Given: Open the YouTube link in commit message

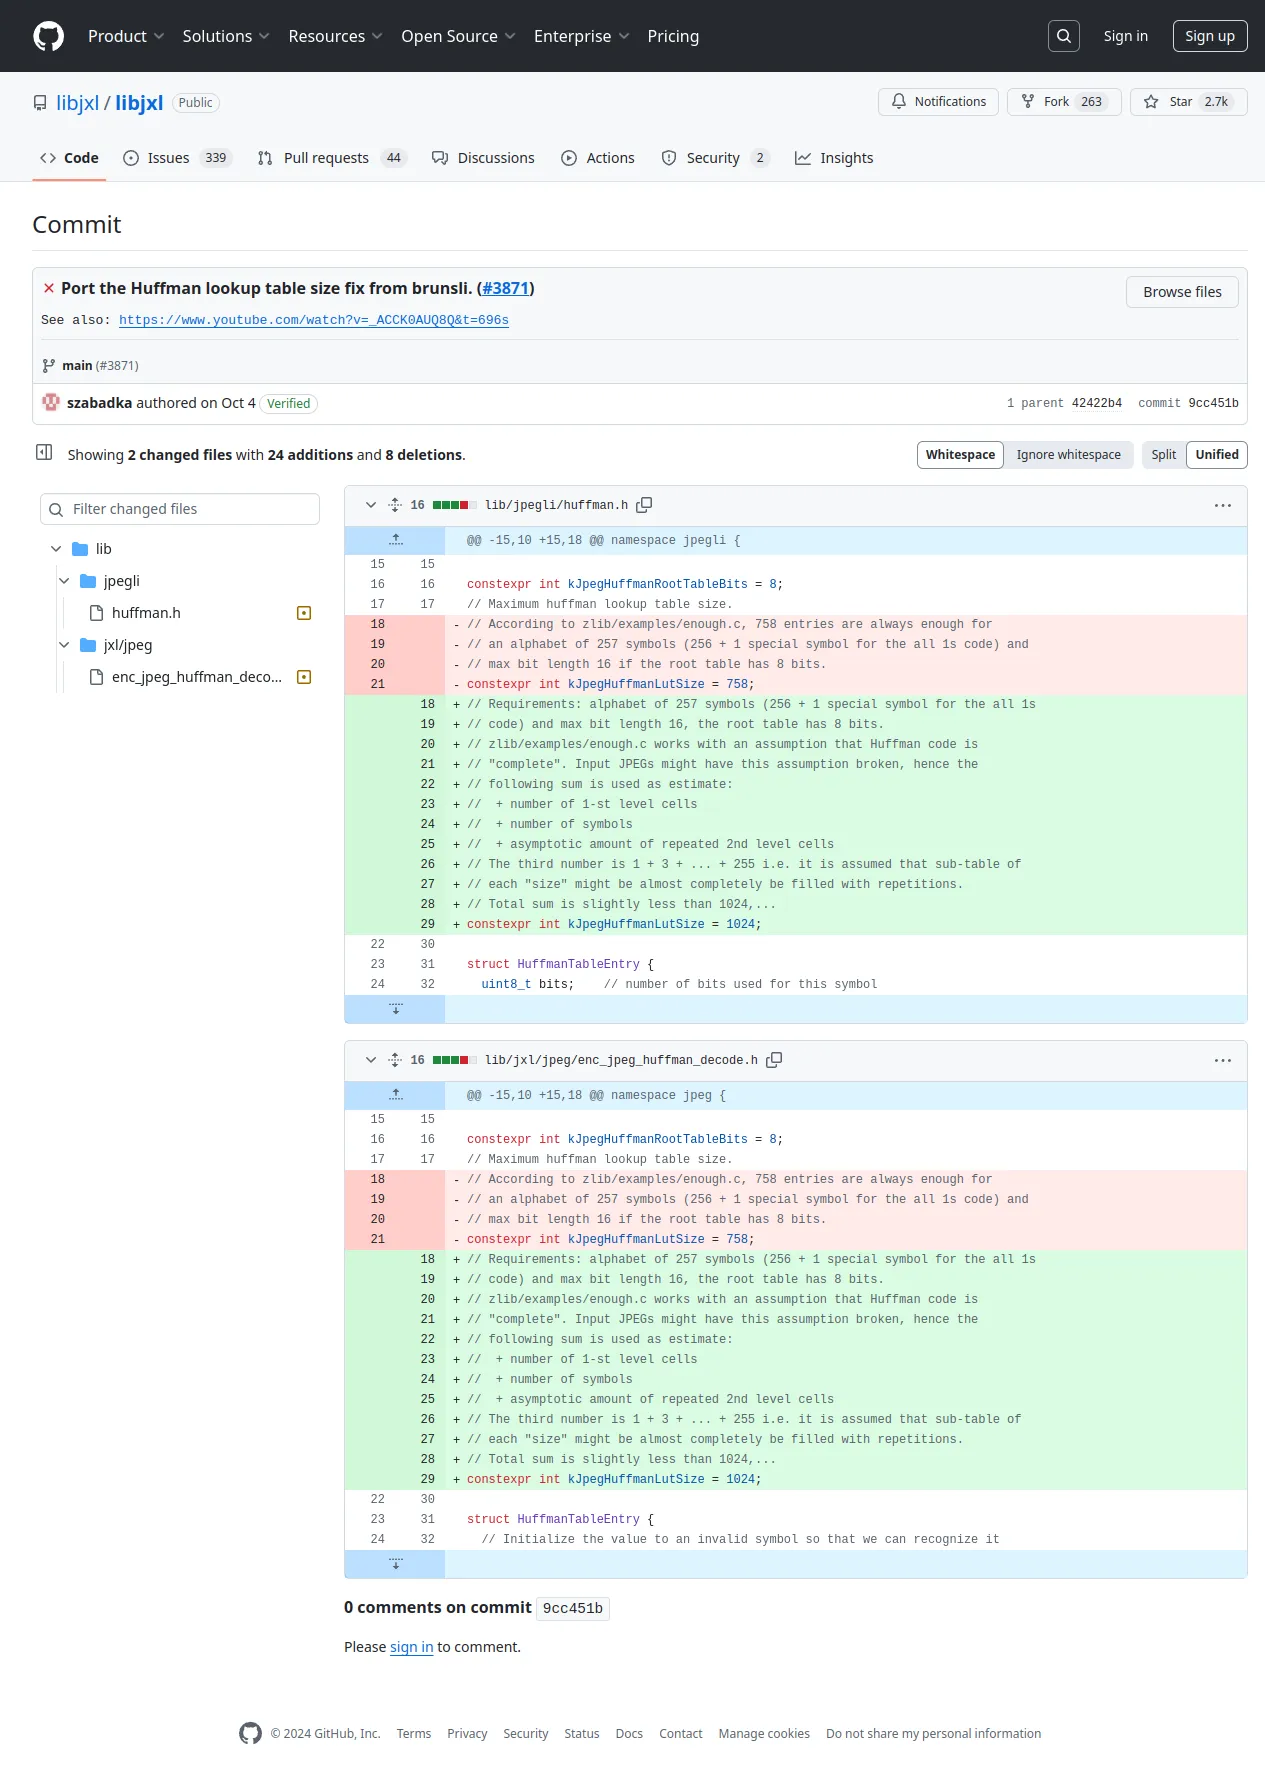Looking at the screenshot, I should tap(314, 320).
